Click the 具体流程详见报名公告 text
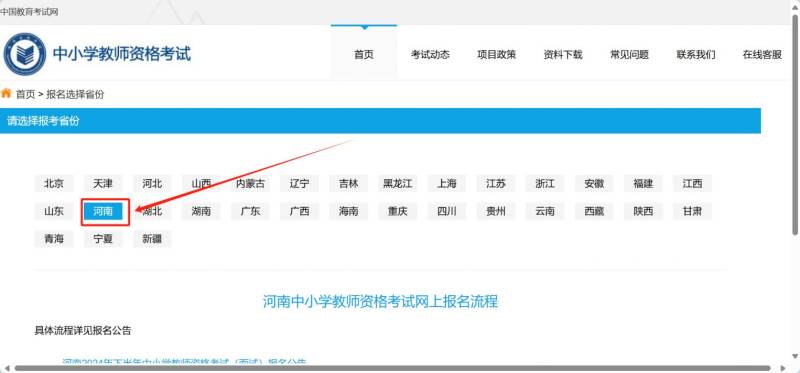Image resolution: width=800 pixels, height=373 pixels. click(83, 331)
